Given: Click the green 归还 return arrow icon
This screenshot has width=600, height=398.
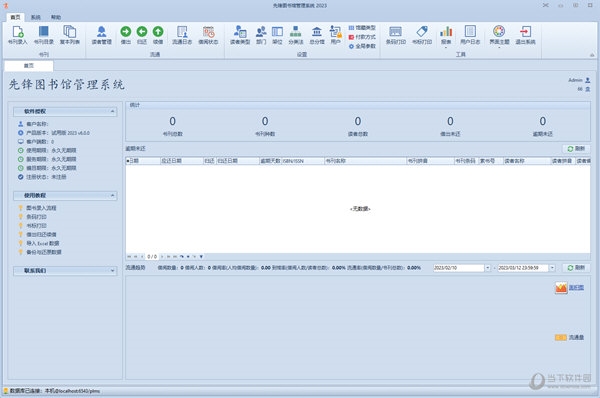Looking at the screenshot, I should (x=142, y=35).
